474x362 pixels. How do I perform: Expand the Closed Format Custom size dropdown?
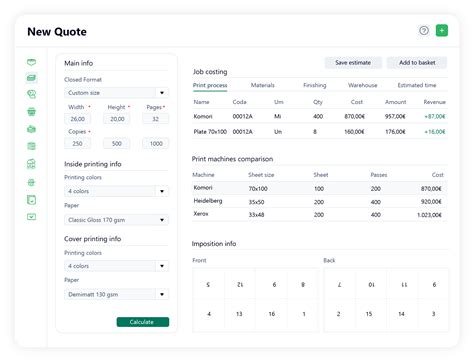point(116,93)
